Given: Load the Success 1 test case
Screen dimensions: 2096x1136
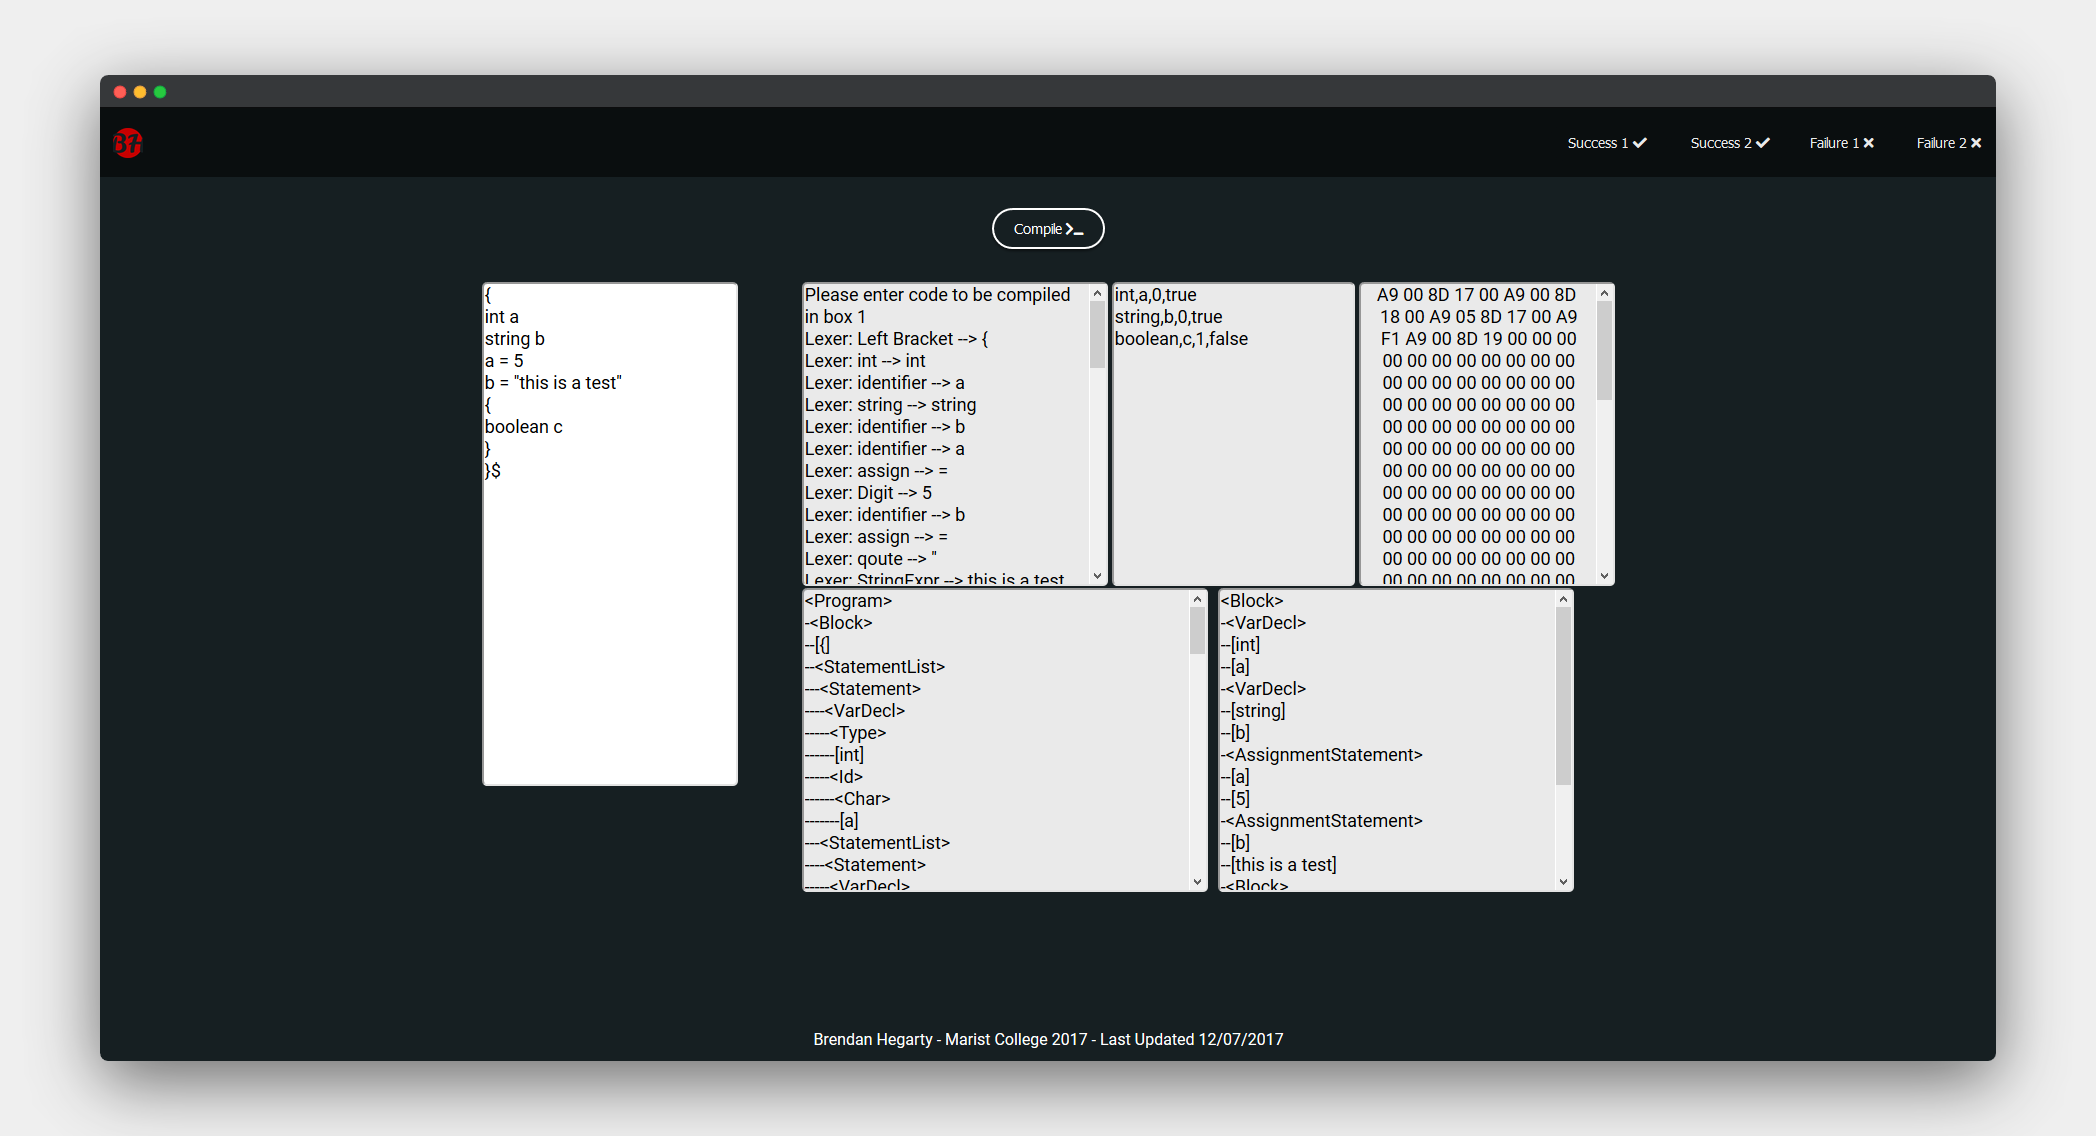Looking at the screenshot, I should pyautogui.click(x=1606, y=143).
